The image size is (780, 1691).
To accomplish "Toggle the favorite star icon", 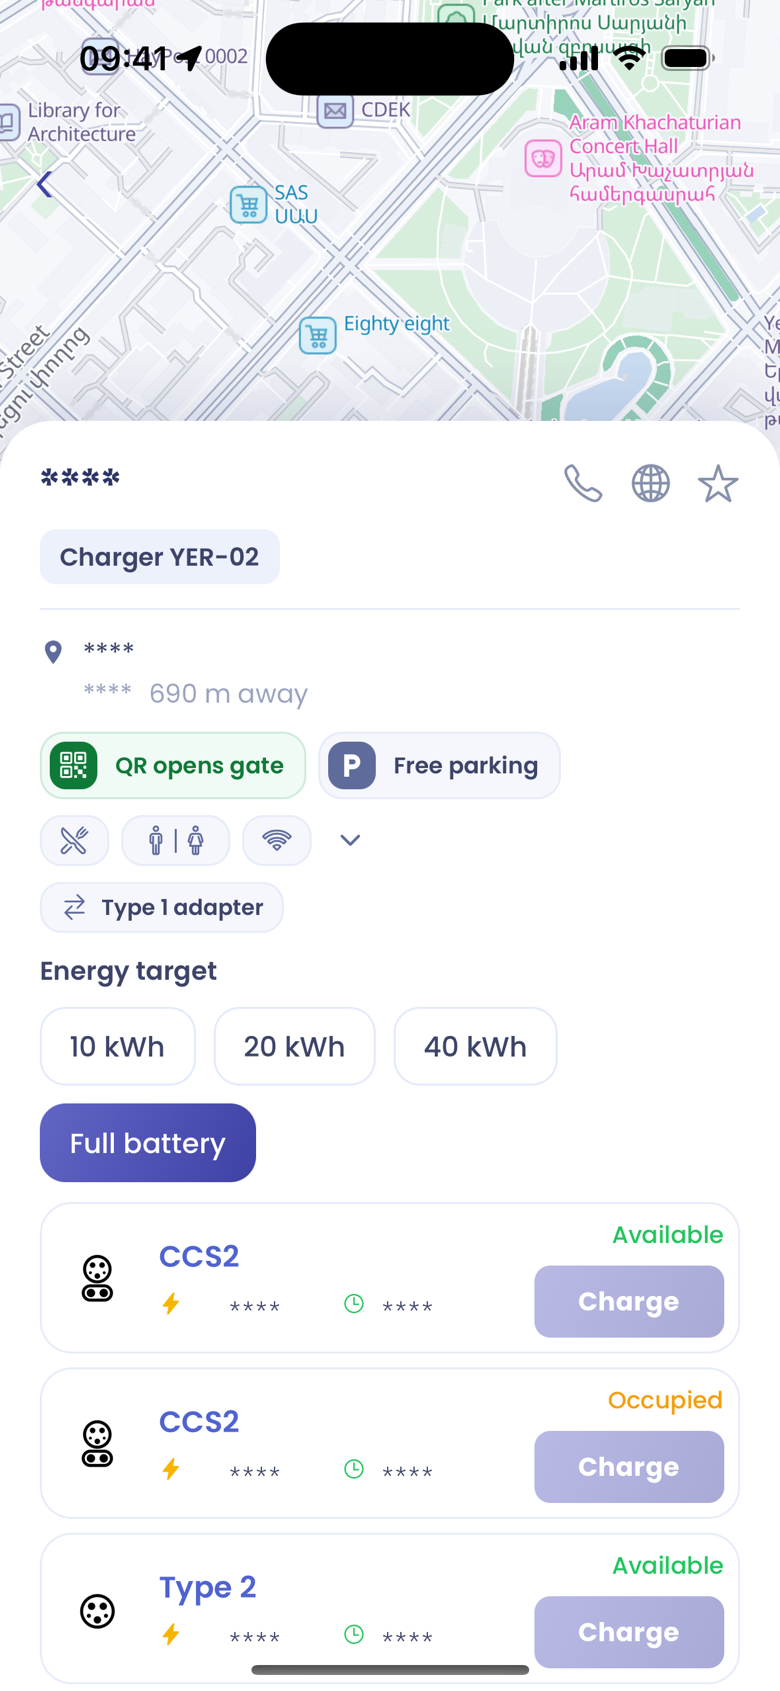I will (x=718, y=484).
